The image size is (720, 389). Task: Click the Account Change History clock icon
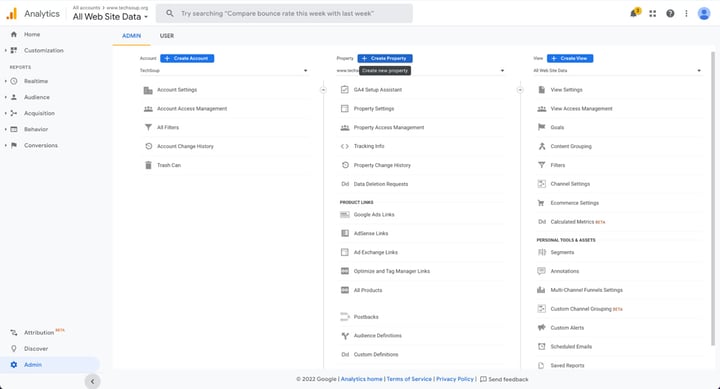(x=148, y=146)
